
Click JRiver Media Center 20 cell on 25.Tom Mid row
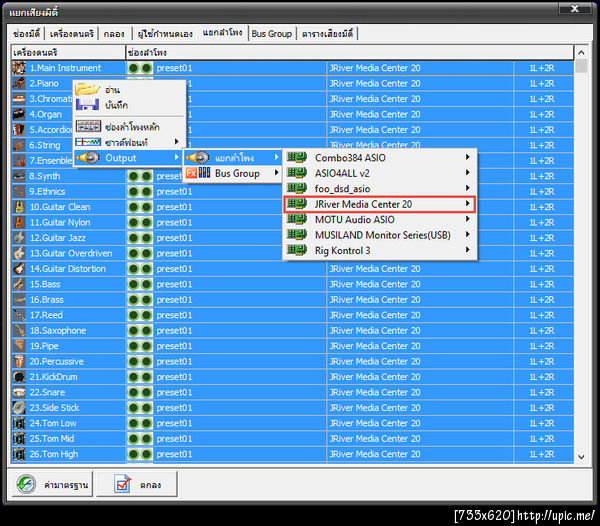pos(420,439)
